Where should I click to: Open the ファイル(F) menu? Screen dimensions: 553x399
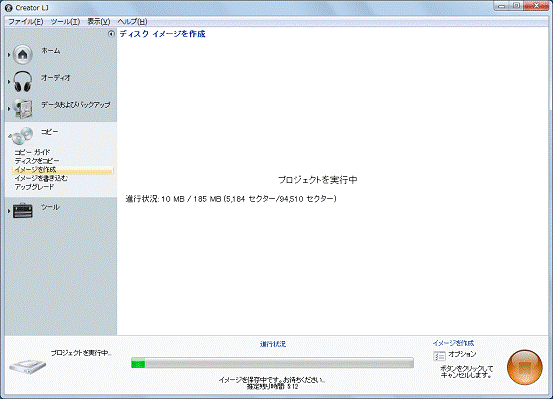(x=25, y=22)
